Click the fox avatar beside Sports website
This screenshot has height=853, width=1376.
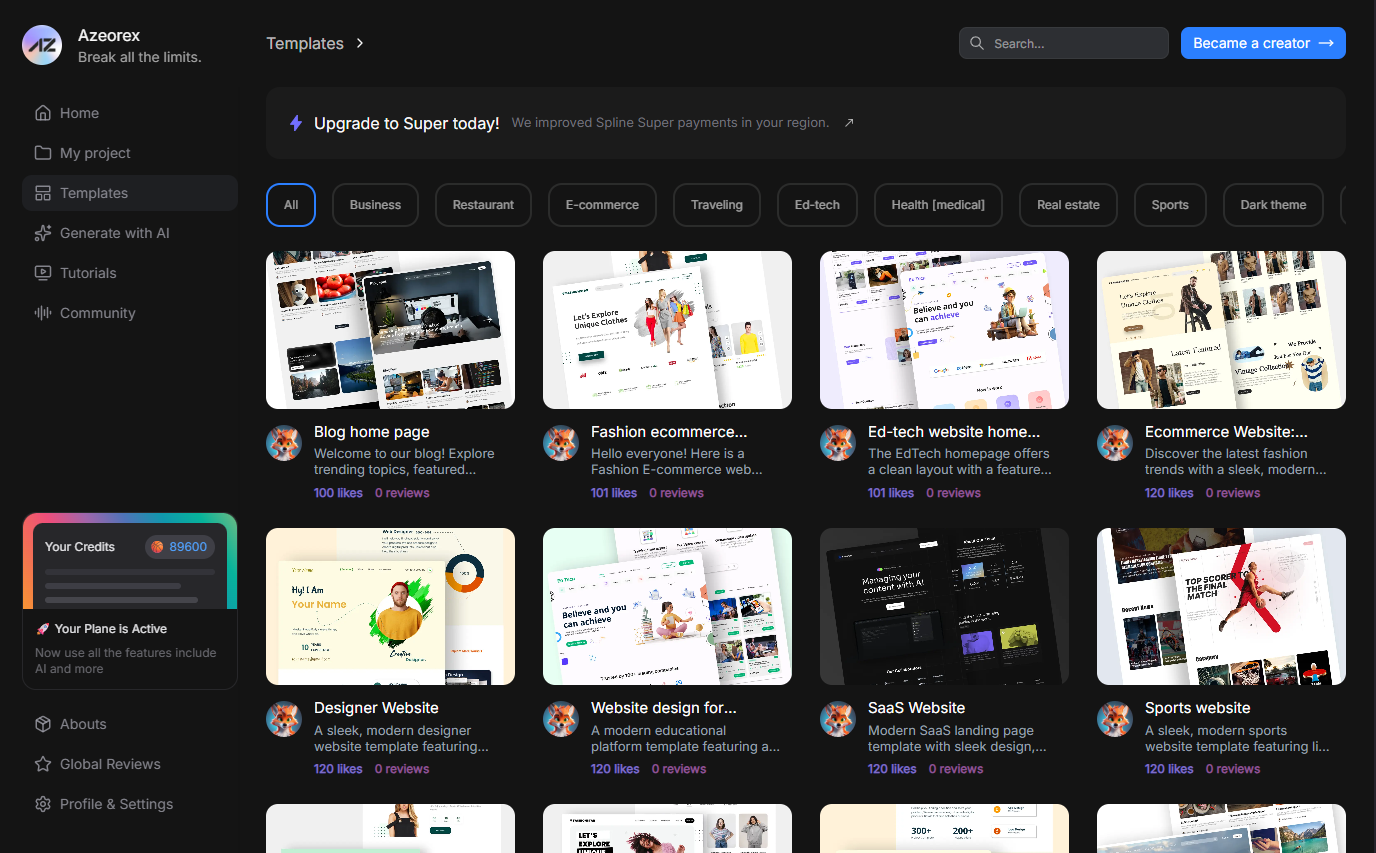pyautogui.click(x=1115, y=719)
